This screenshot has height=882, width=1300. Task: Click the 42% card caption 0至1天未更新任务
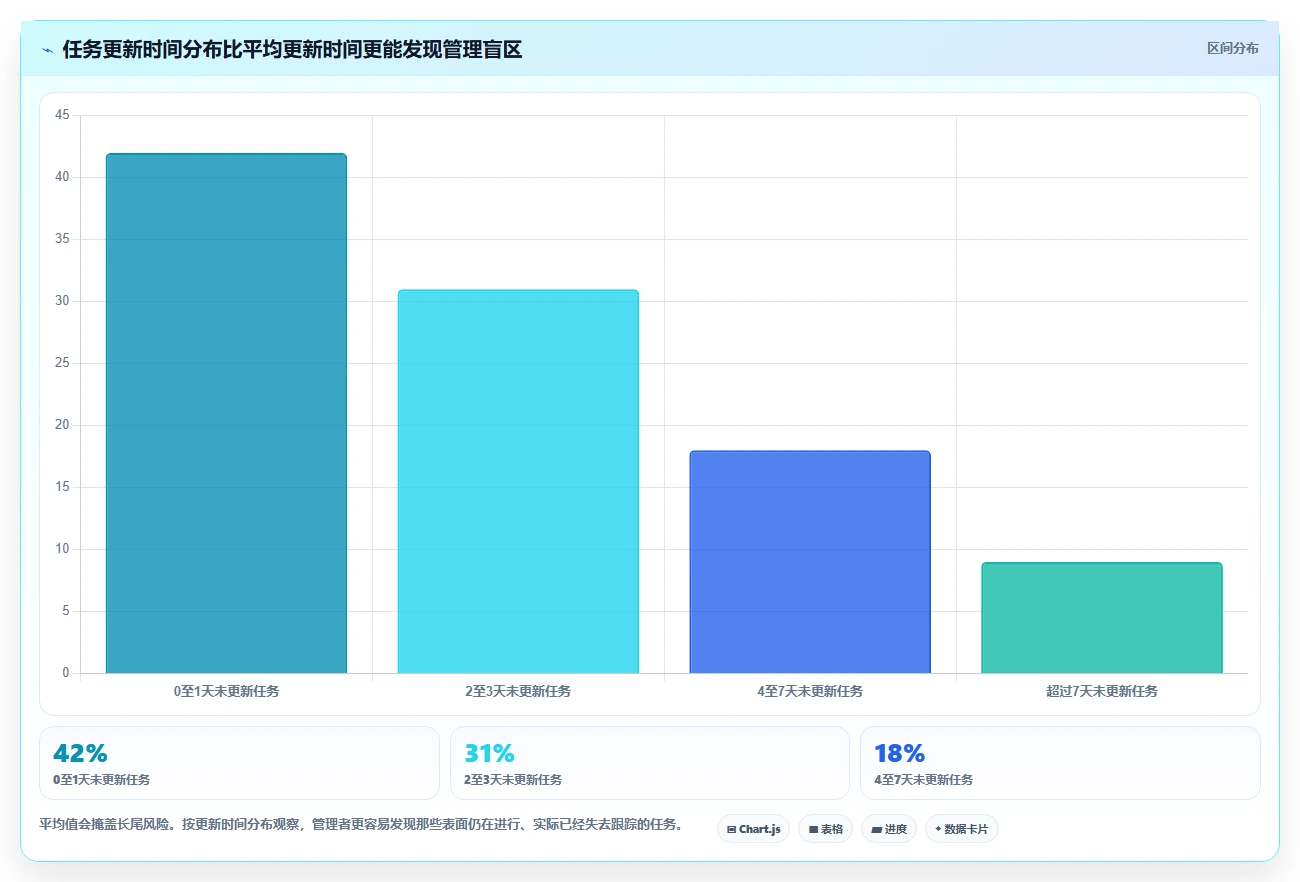pos(101,780)
